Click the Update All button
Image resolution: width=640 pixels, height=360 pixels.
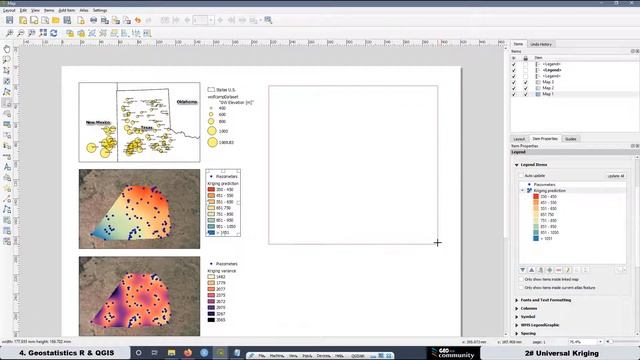(x=616, y=176)
